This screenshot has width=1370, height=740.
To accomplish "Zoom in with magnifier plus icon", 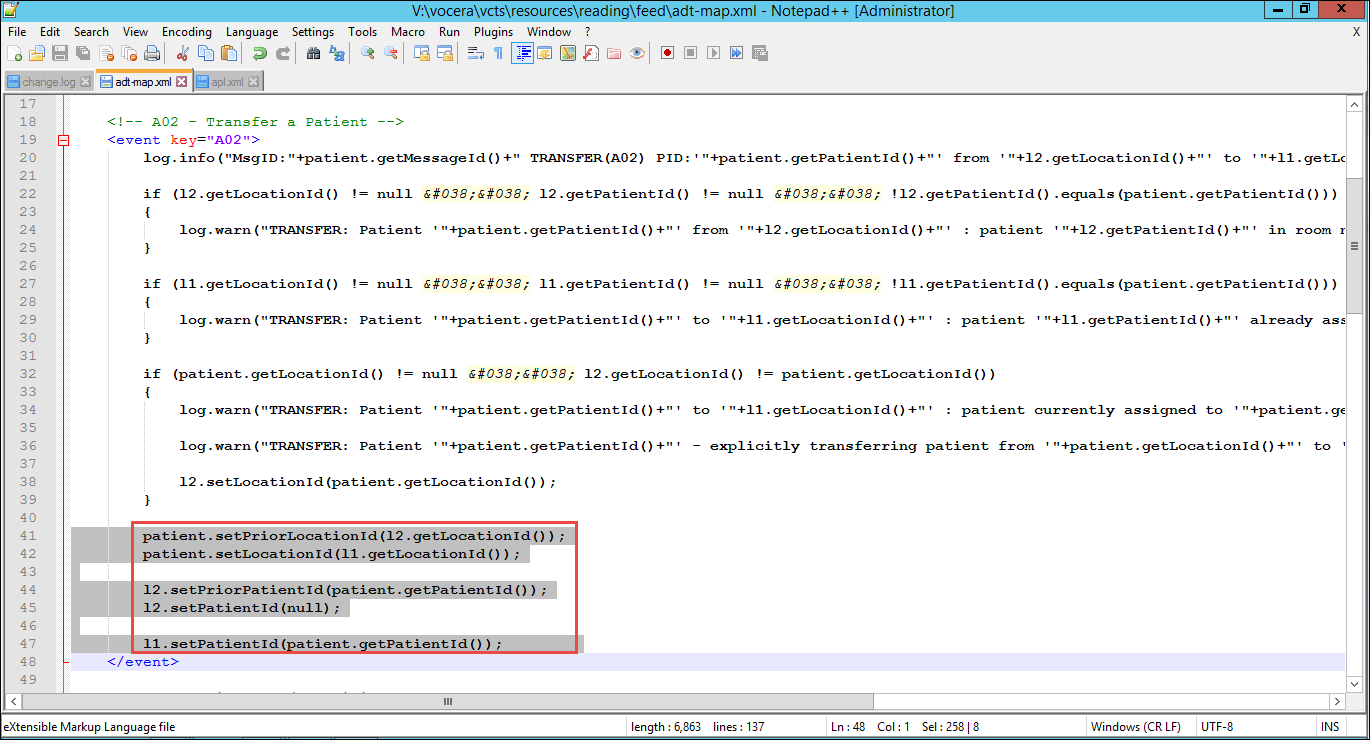I will (x=368, y=53).
